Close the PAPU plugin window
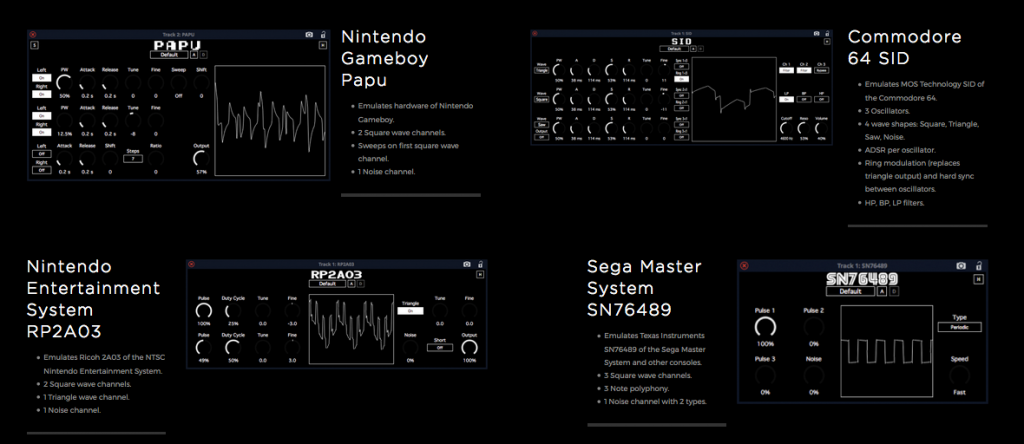Viewport: 1024px width, 444px height. (x=33, y=35)
